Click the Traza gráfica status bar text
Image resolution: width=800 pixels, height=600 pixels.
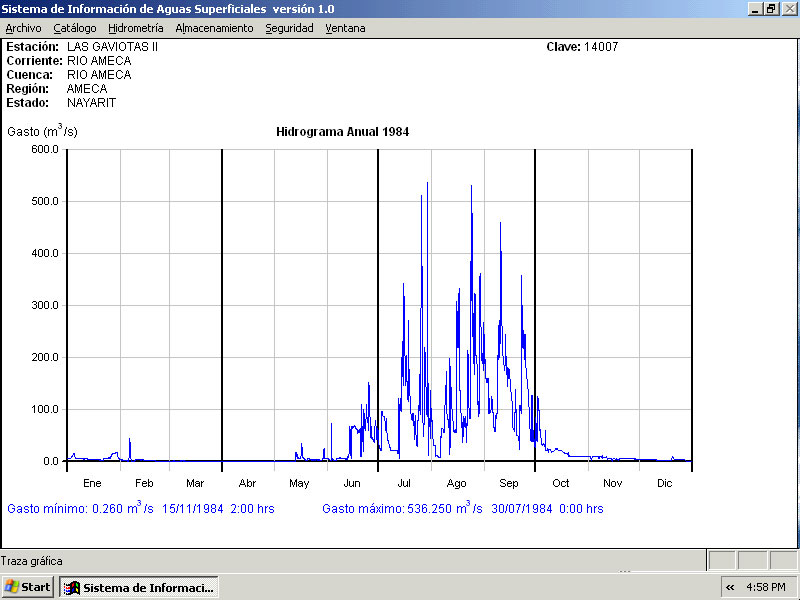[x=31, y=561]
